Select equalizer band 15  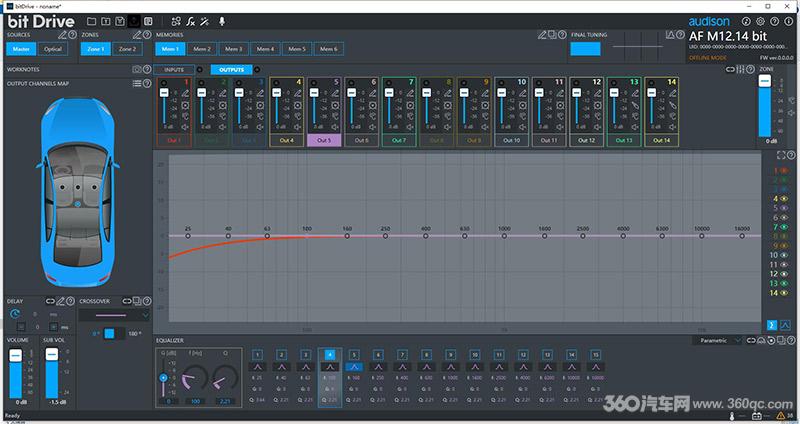[x=595, y=355]
